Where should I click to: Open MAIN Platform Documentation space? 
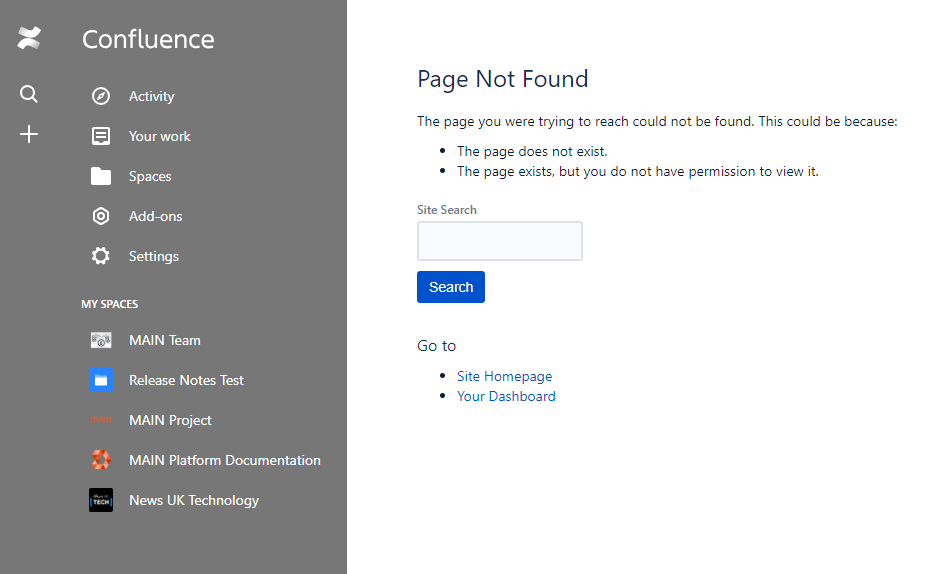(x=224, y=460)
